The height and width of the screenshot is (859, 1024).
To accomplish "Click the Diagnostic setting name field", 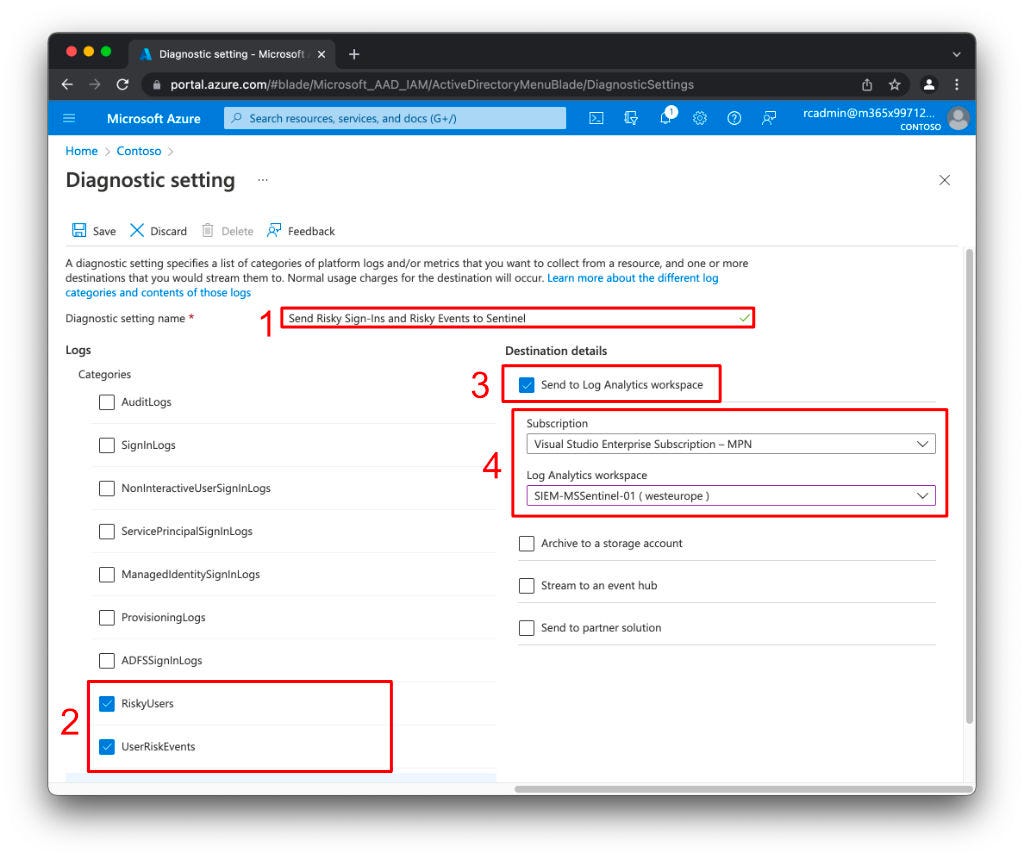I will tap(518, 318).
